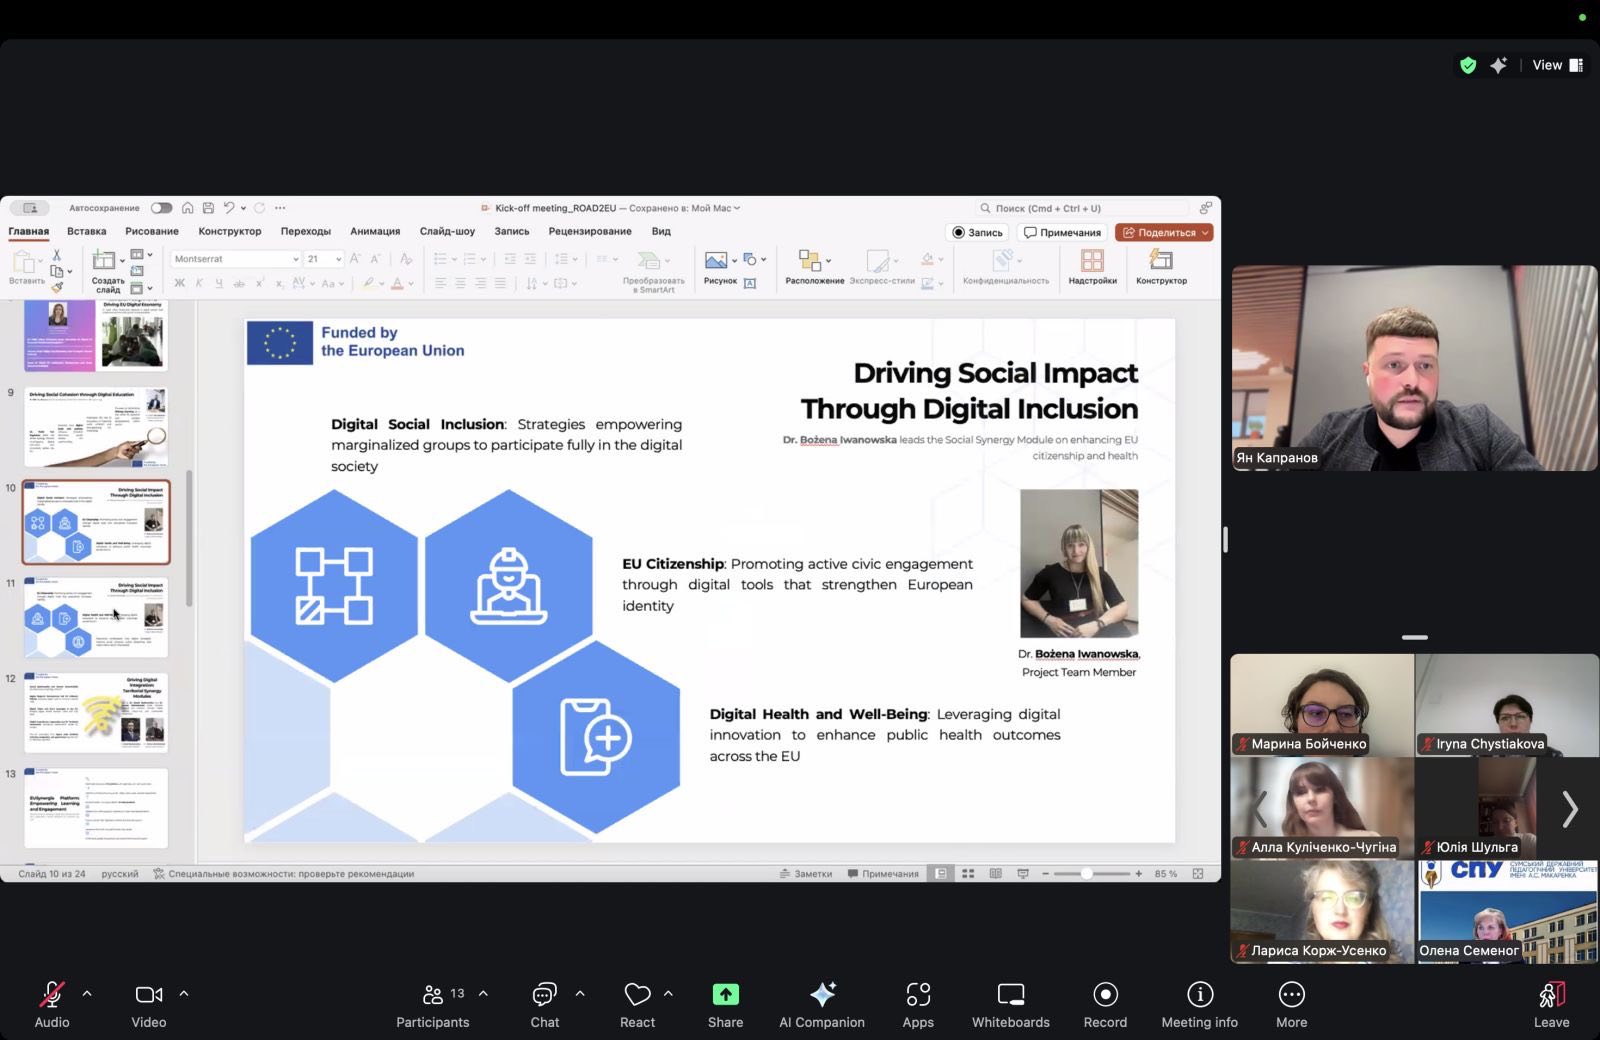Image resolution: width=1600 pixels, height=1040 pixels.
Task: Open the View layout dropdown
Action: [x=1557, y=65]
